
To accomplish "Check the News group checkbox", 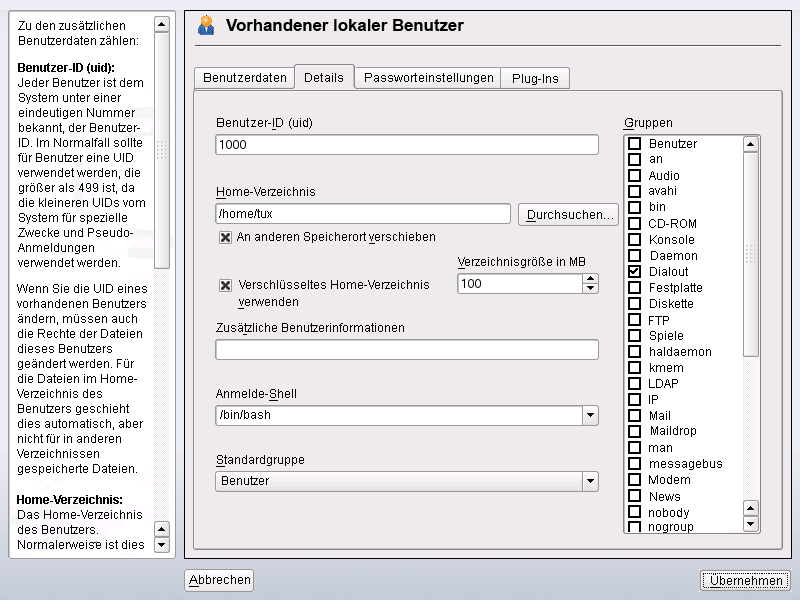I will coord(634,495).
